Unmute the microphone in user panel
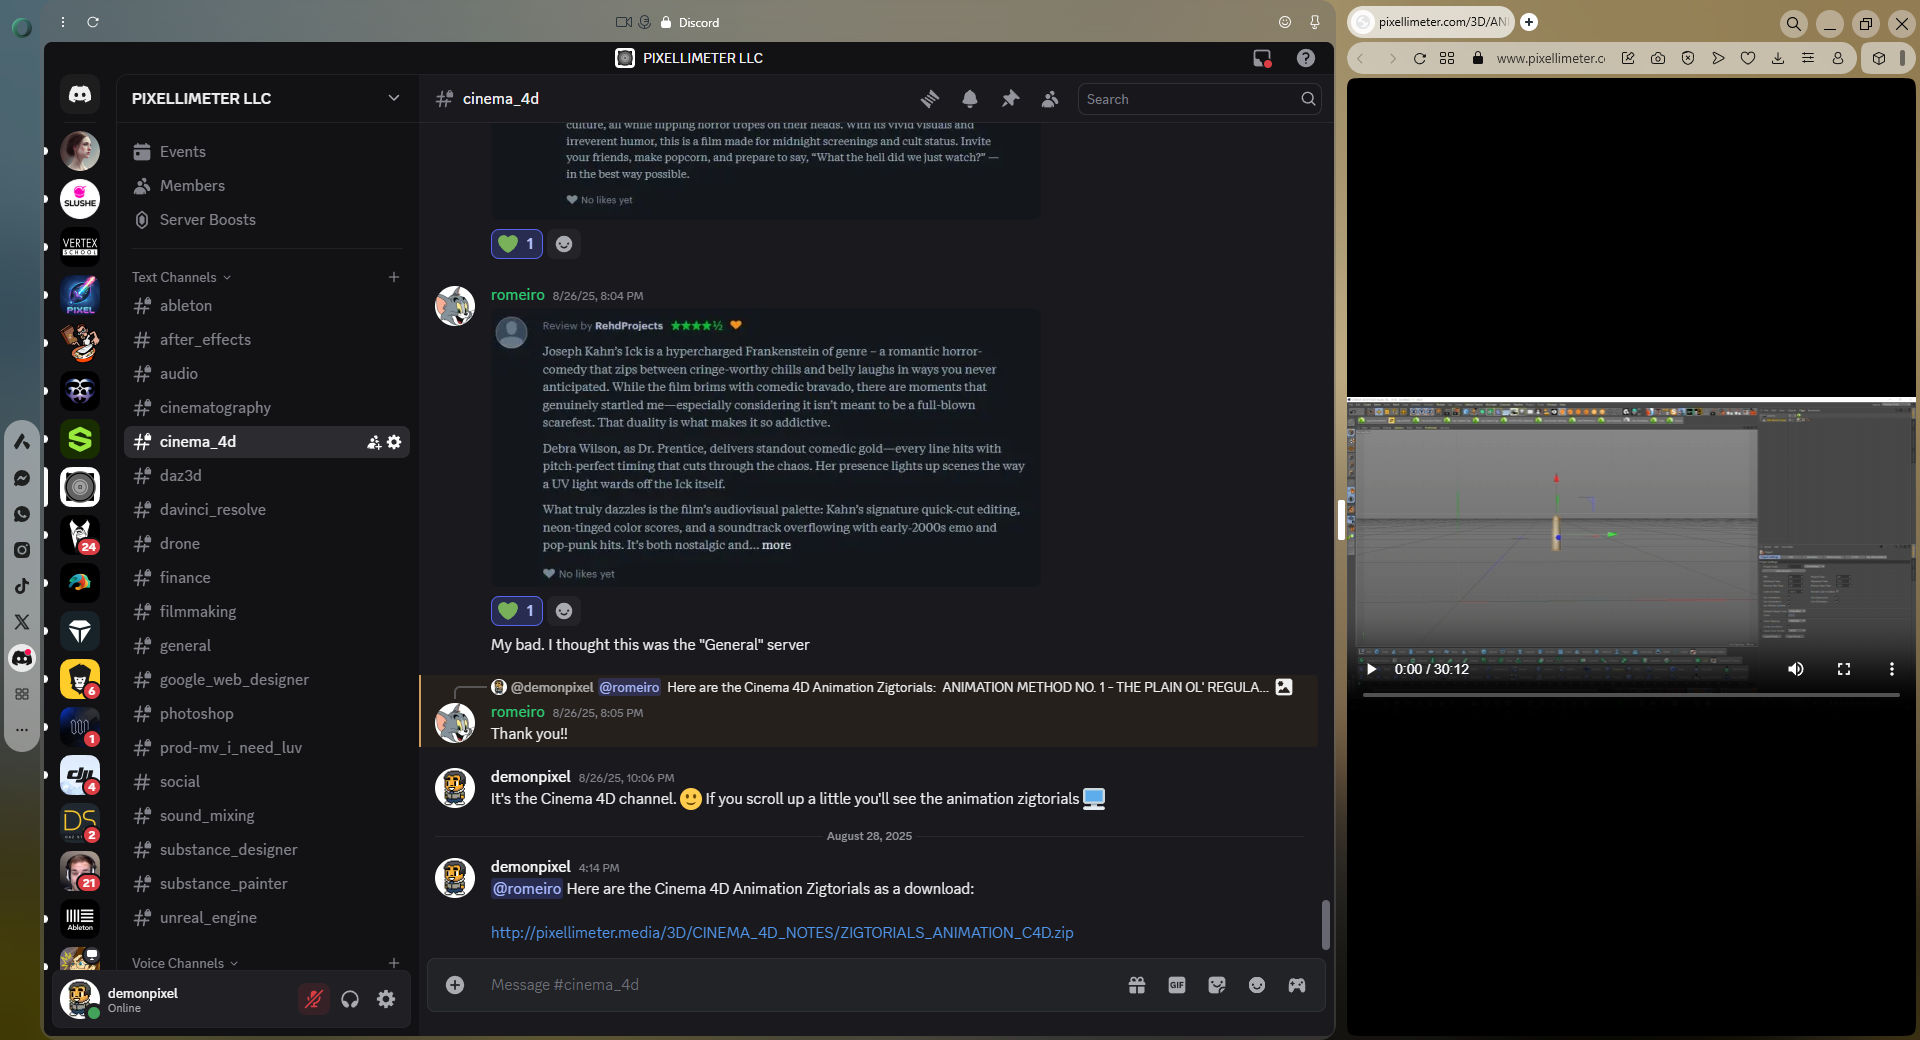The image size is (1920, 1040). click(x=314, y=999)
